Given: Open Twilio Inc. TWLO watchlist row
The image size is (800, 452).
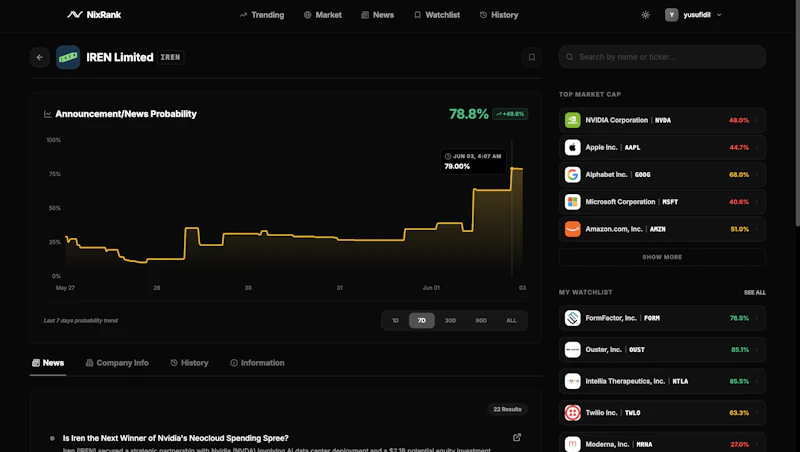Looking at the screenshot, I should (x=662, y=413).
